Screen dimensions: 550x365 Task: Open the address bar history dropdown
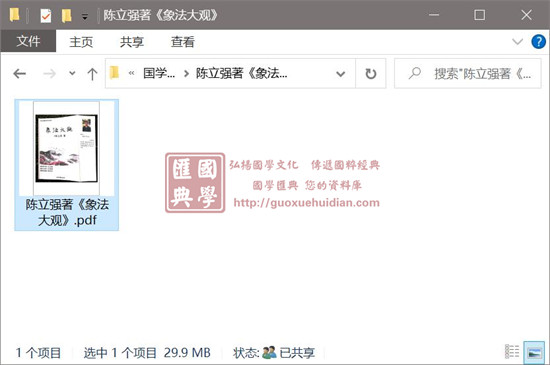[340, 74]
